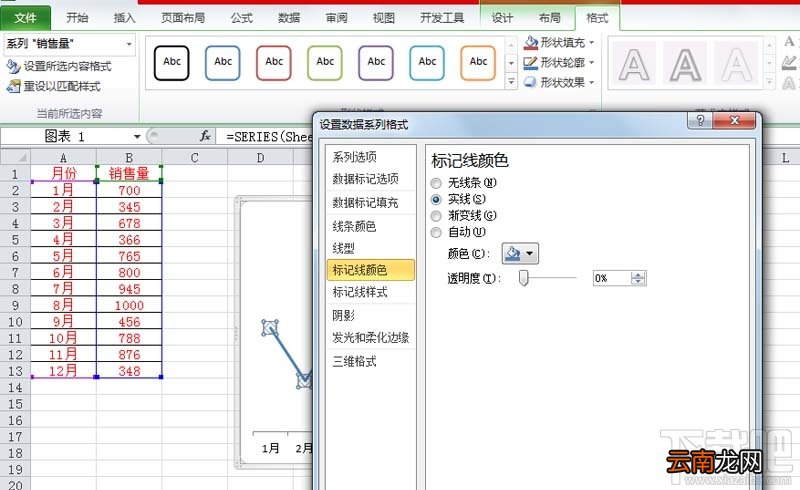Switch to the 数据 ribbon tab
Viewport: 800px width, 490px height.
coord(289,18)
